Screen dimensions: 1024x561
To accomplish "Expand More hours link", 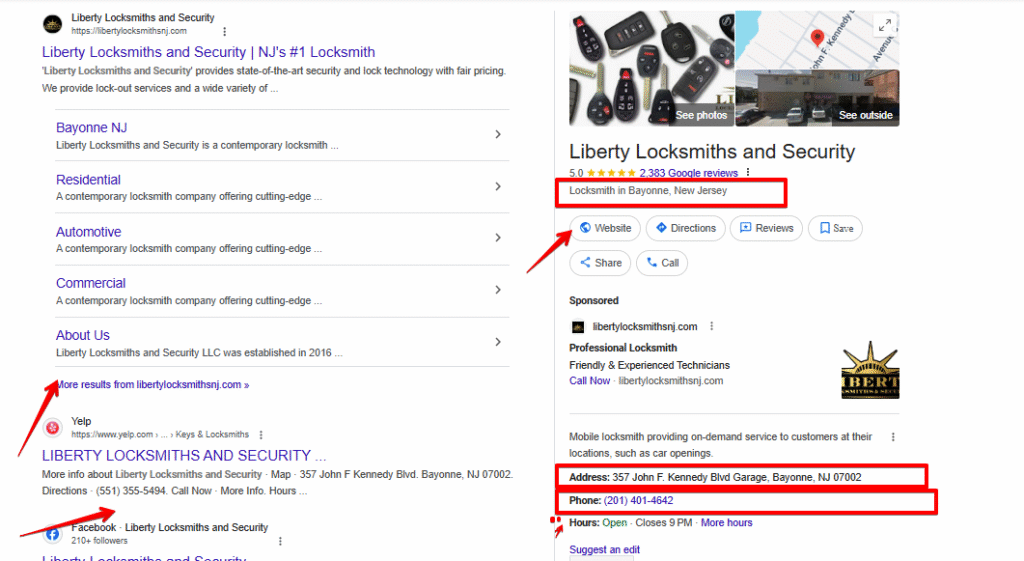I will click(x=726, y=522).
